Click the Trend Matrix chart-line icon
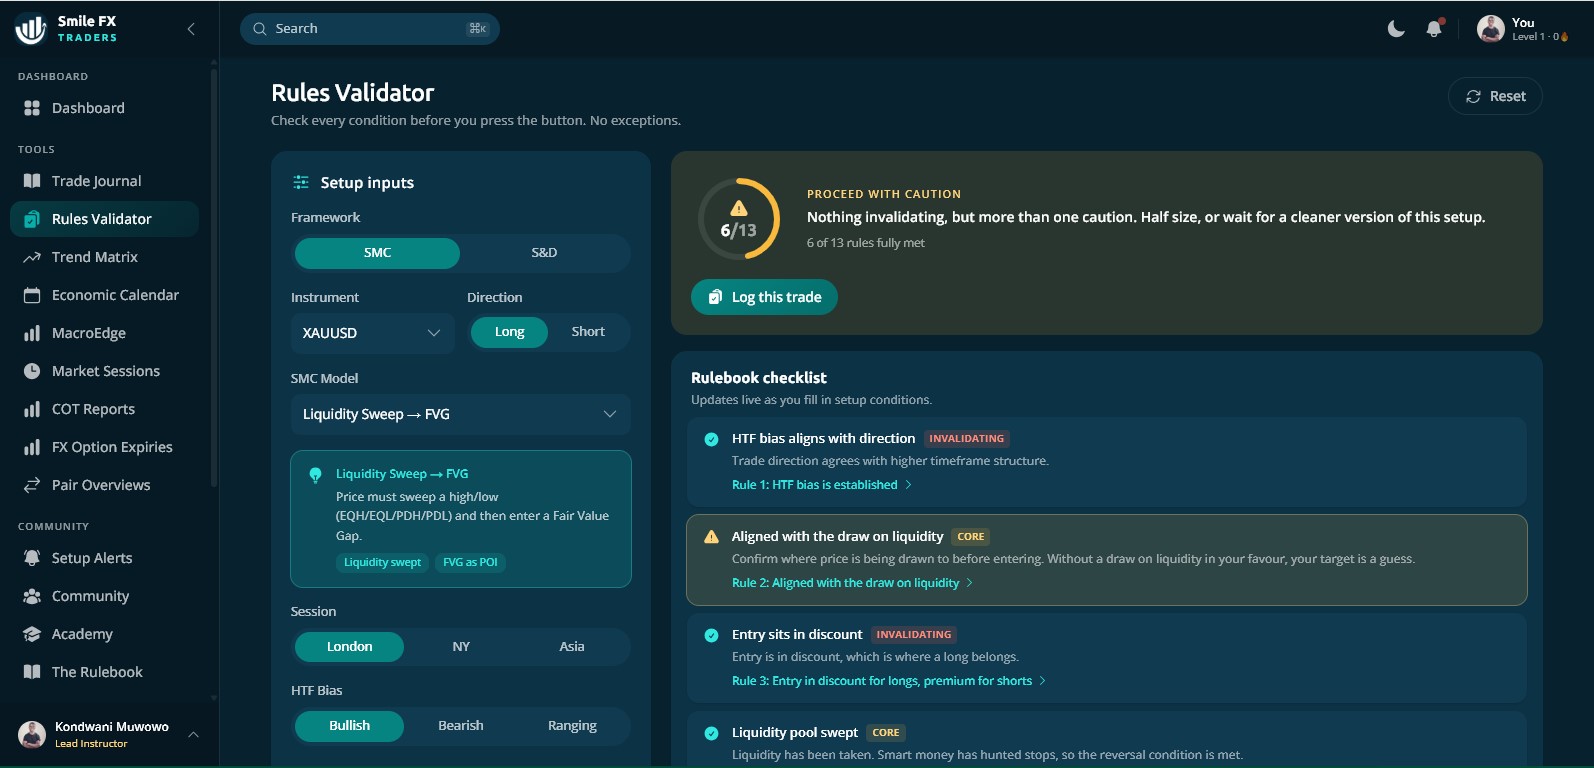1594x768 pixels. tap(32, 257)
